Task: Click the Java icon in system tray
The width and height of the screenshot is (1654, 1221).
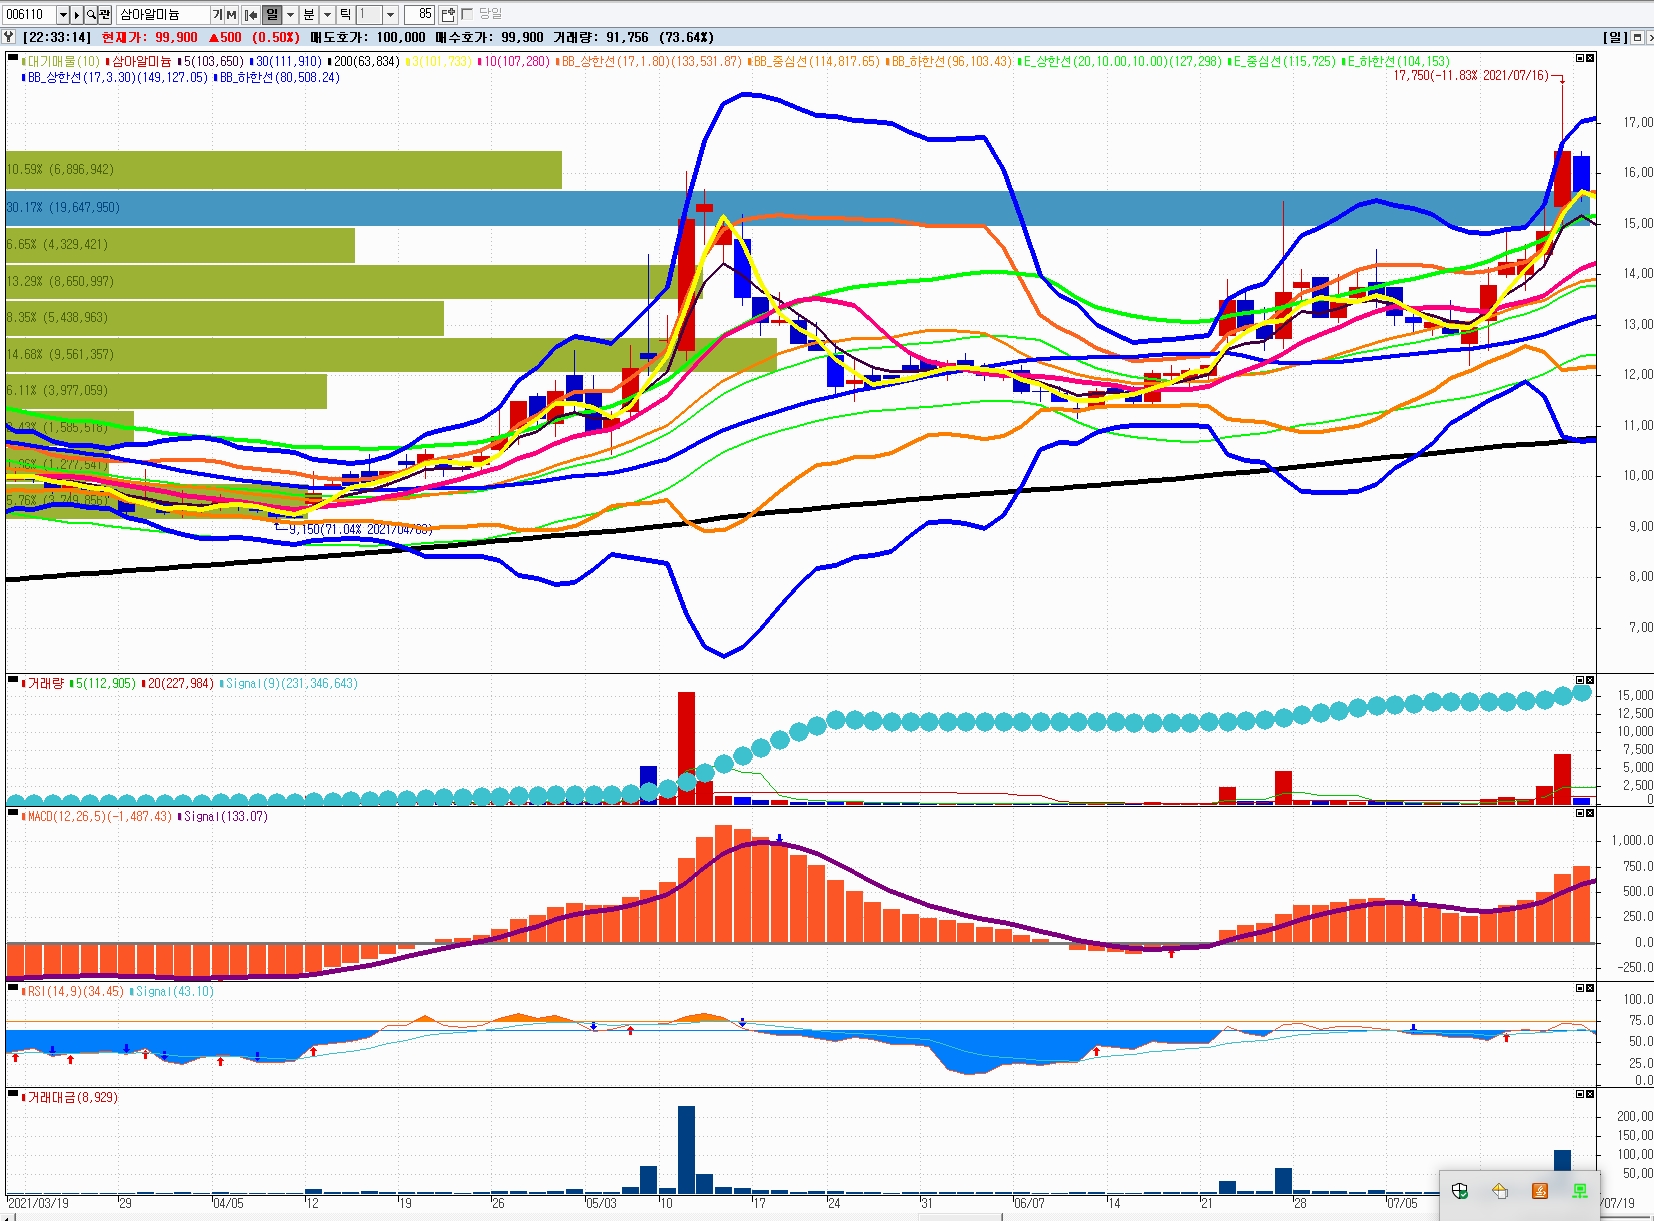Action: click(x=1539, y=1190)
